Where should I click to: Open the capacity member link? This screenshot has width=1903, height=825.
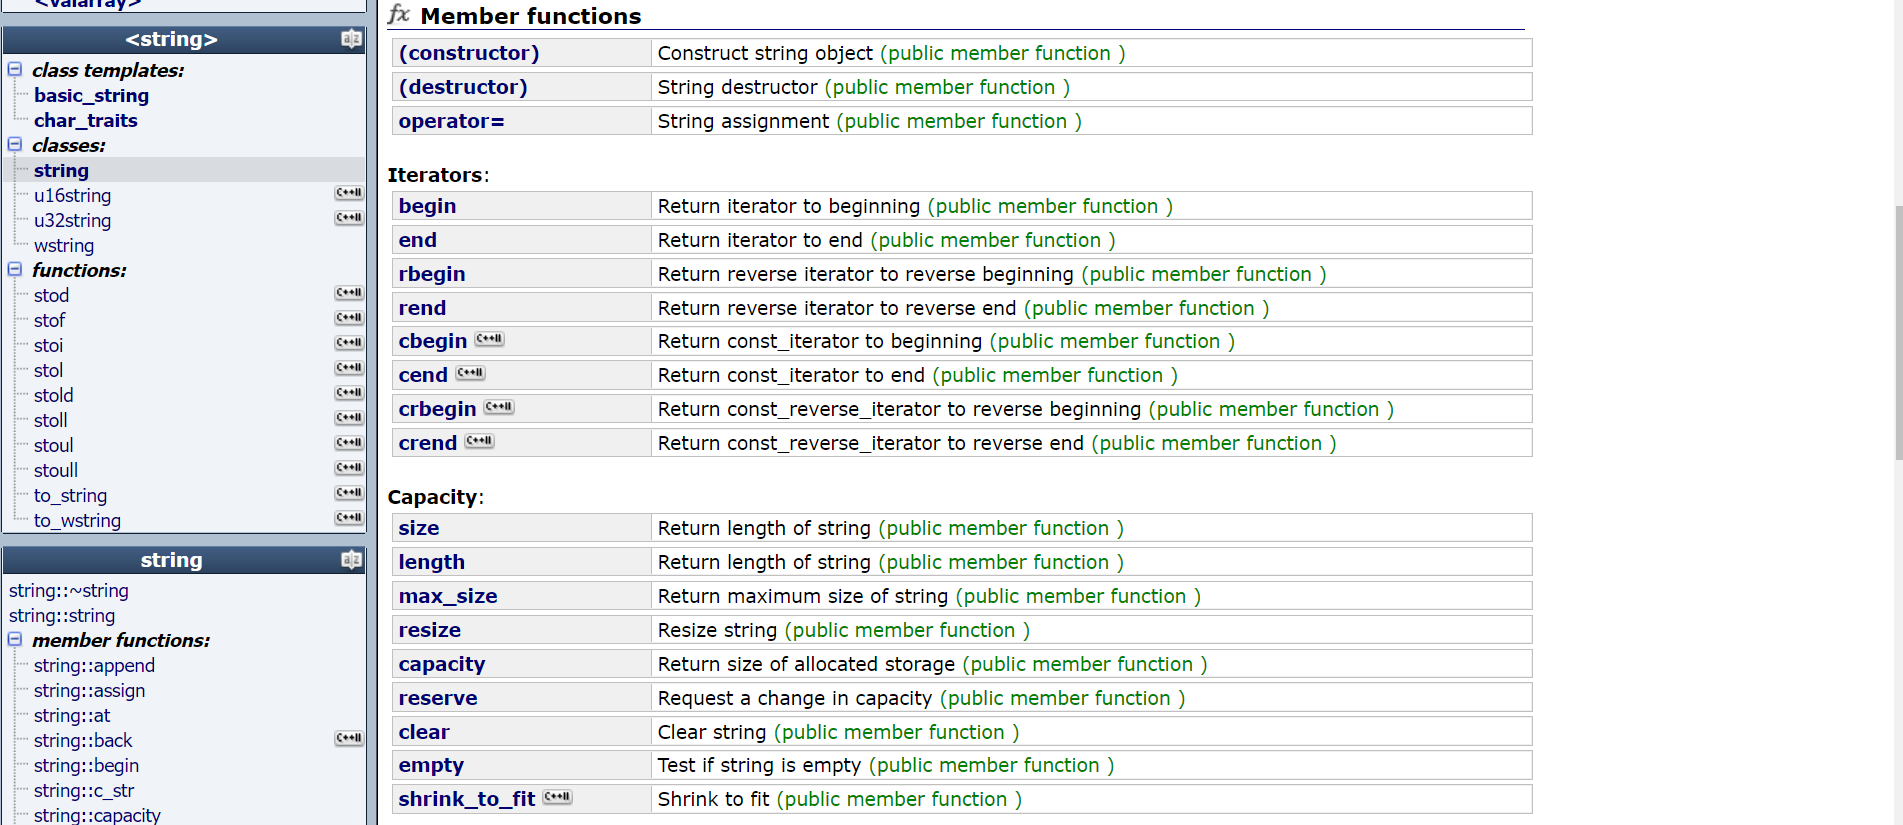[x=442, y=664]
